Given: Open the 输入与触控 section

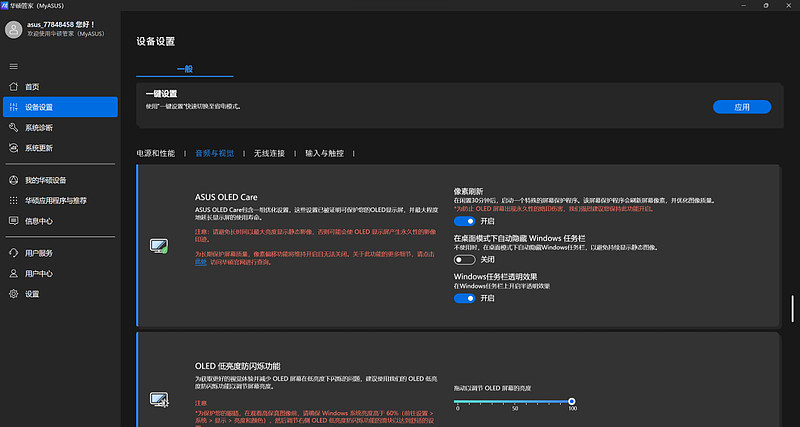Looking at the screenshot, I should click(324, 153).
